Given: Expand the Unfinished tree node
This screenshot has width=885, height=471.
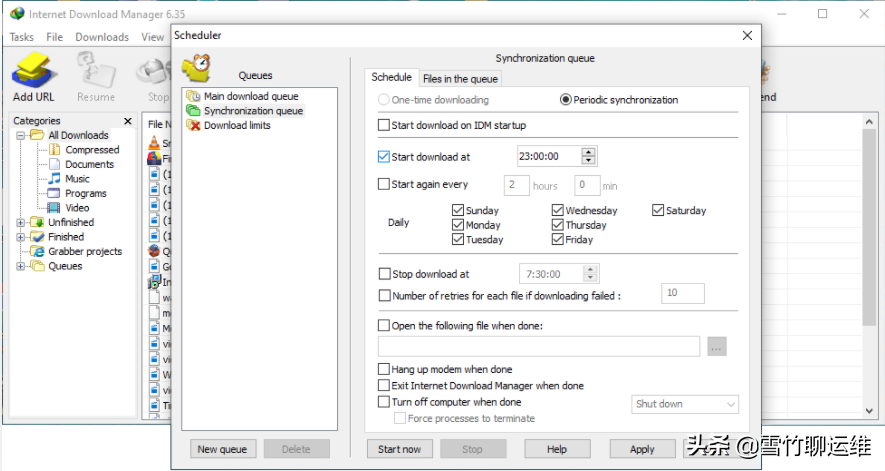Looking at the screenshot, I should 21,223.
